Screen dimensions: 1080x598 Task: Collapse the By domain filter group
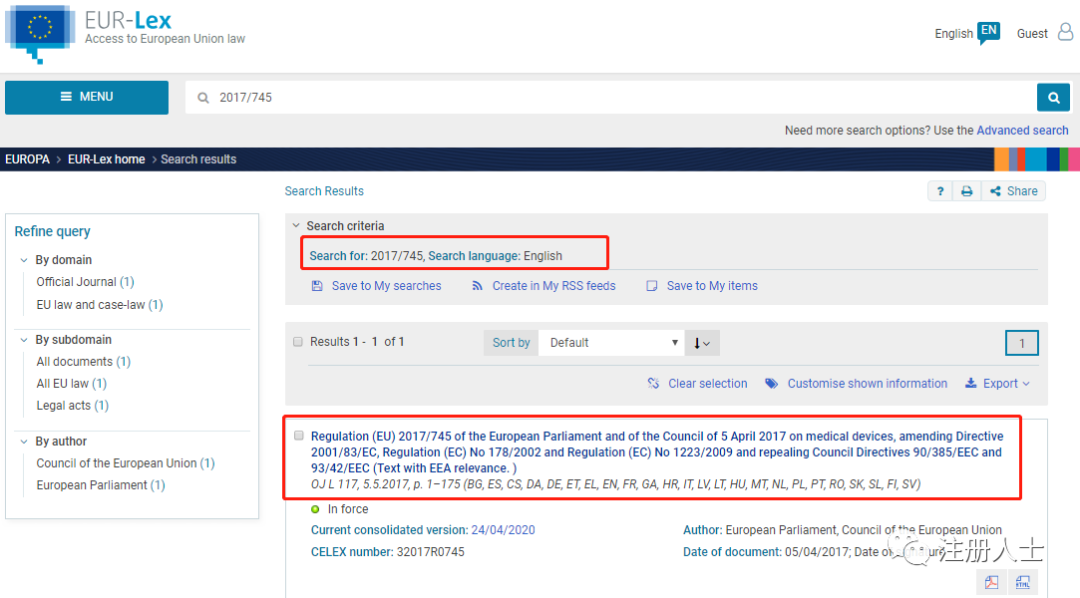[24, 260]
